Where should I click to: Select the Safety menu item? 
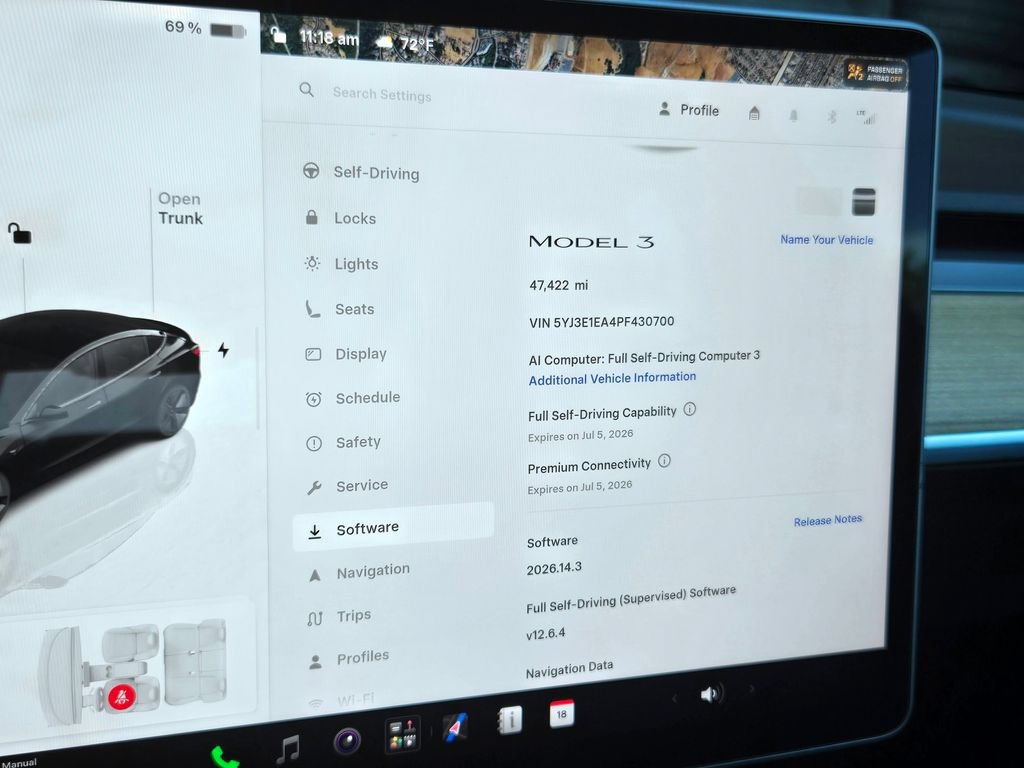[x=344, y=442]
